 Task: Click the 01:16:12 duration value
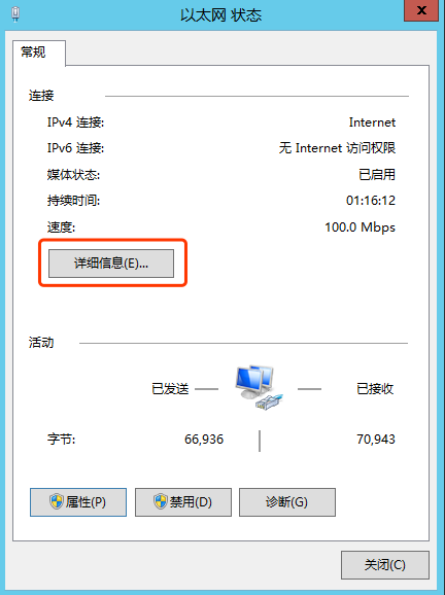371,200
